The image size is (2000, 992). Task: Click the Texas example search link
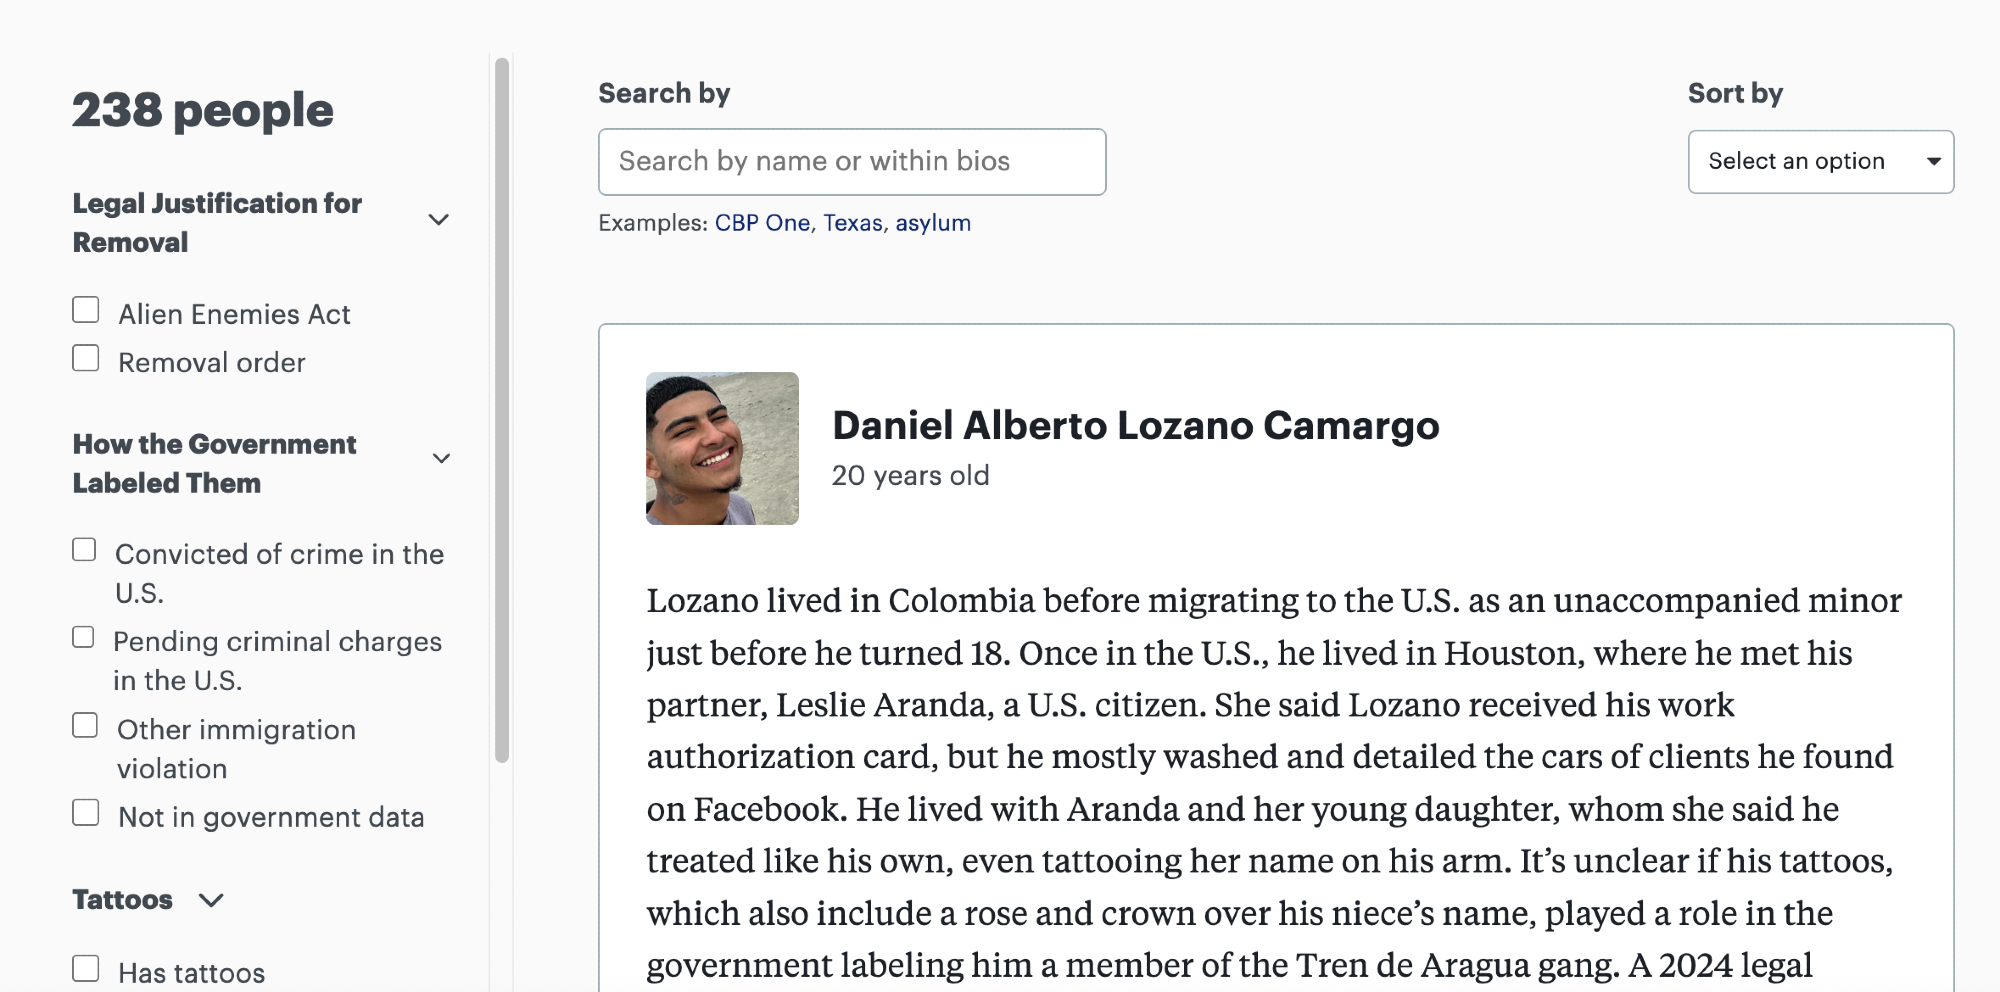click(x=853, y=223)
